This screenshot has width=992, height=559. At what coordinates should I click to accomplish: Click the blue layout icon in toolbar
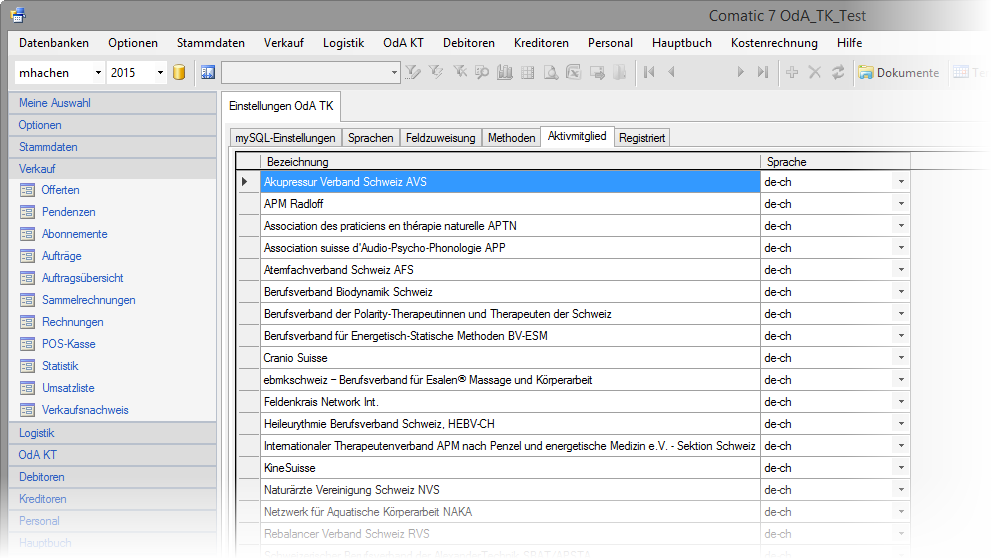pos(208,72)
